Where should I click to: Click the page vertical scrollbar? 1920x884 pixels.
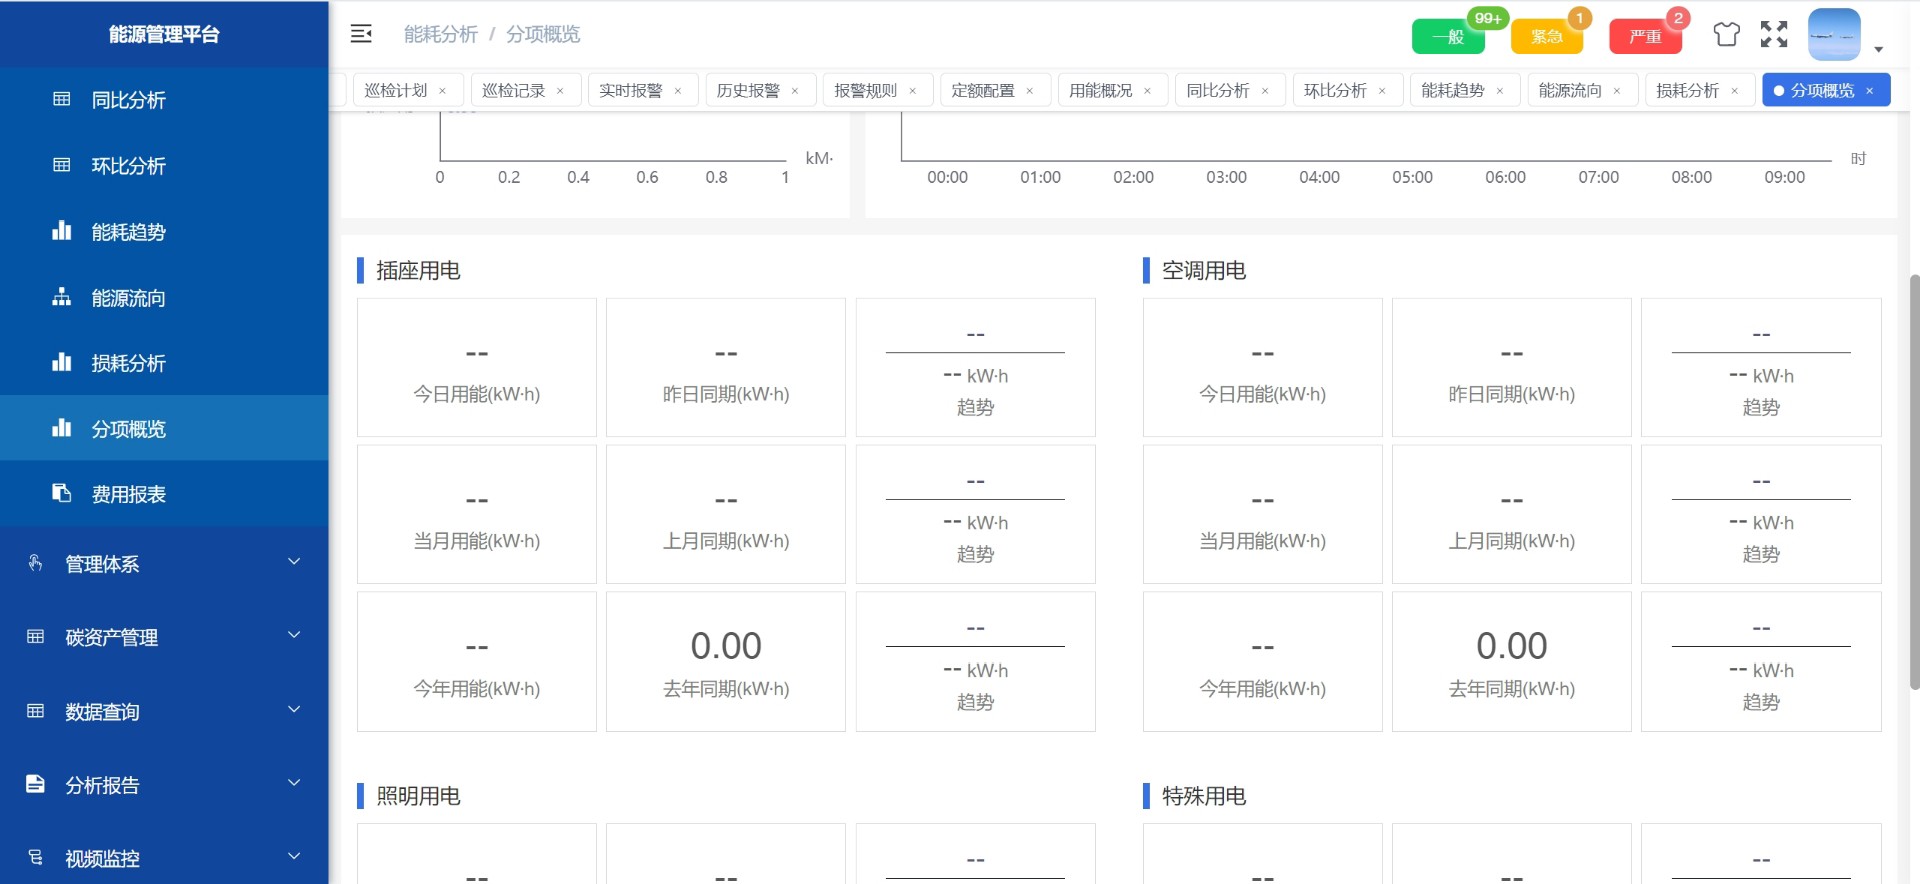coord(1914,480)
